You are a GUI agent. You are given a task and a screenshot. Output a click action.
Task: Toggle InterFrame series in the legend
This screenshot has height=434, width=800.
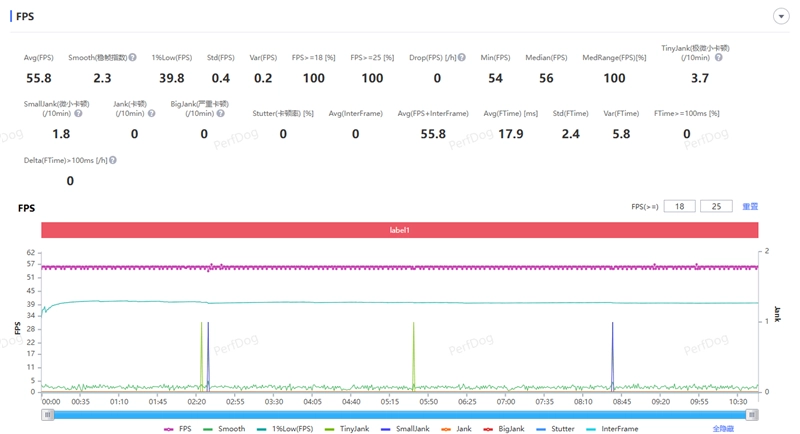point(612,429)
